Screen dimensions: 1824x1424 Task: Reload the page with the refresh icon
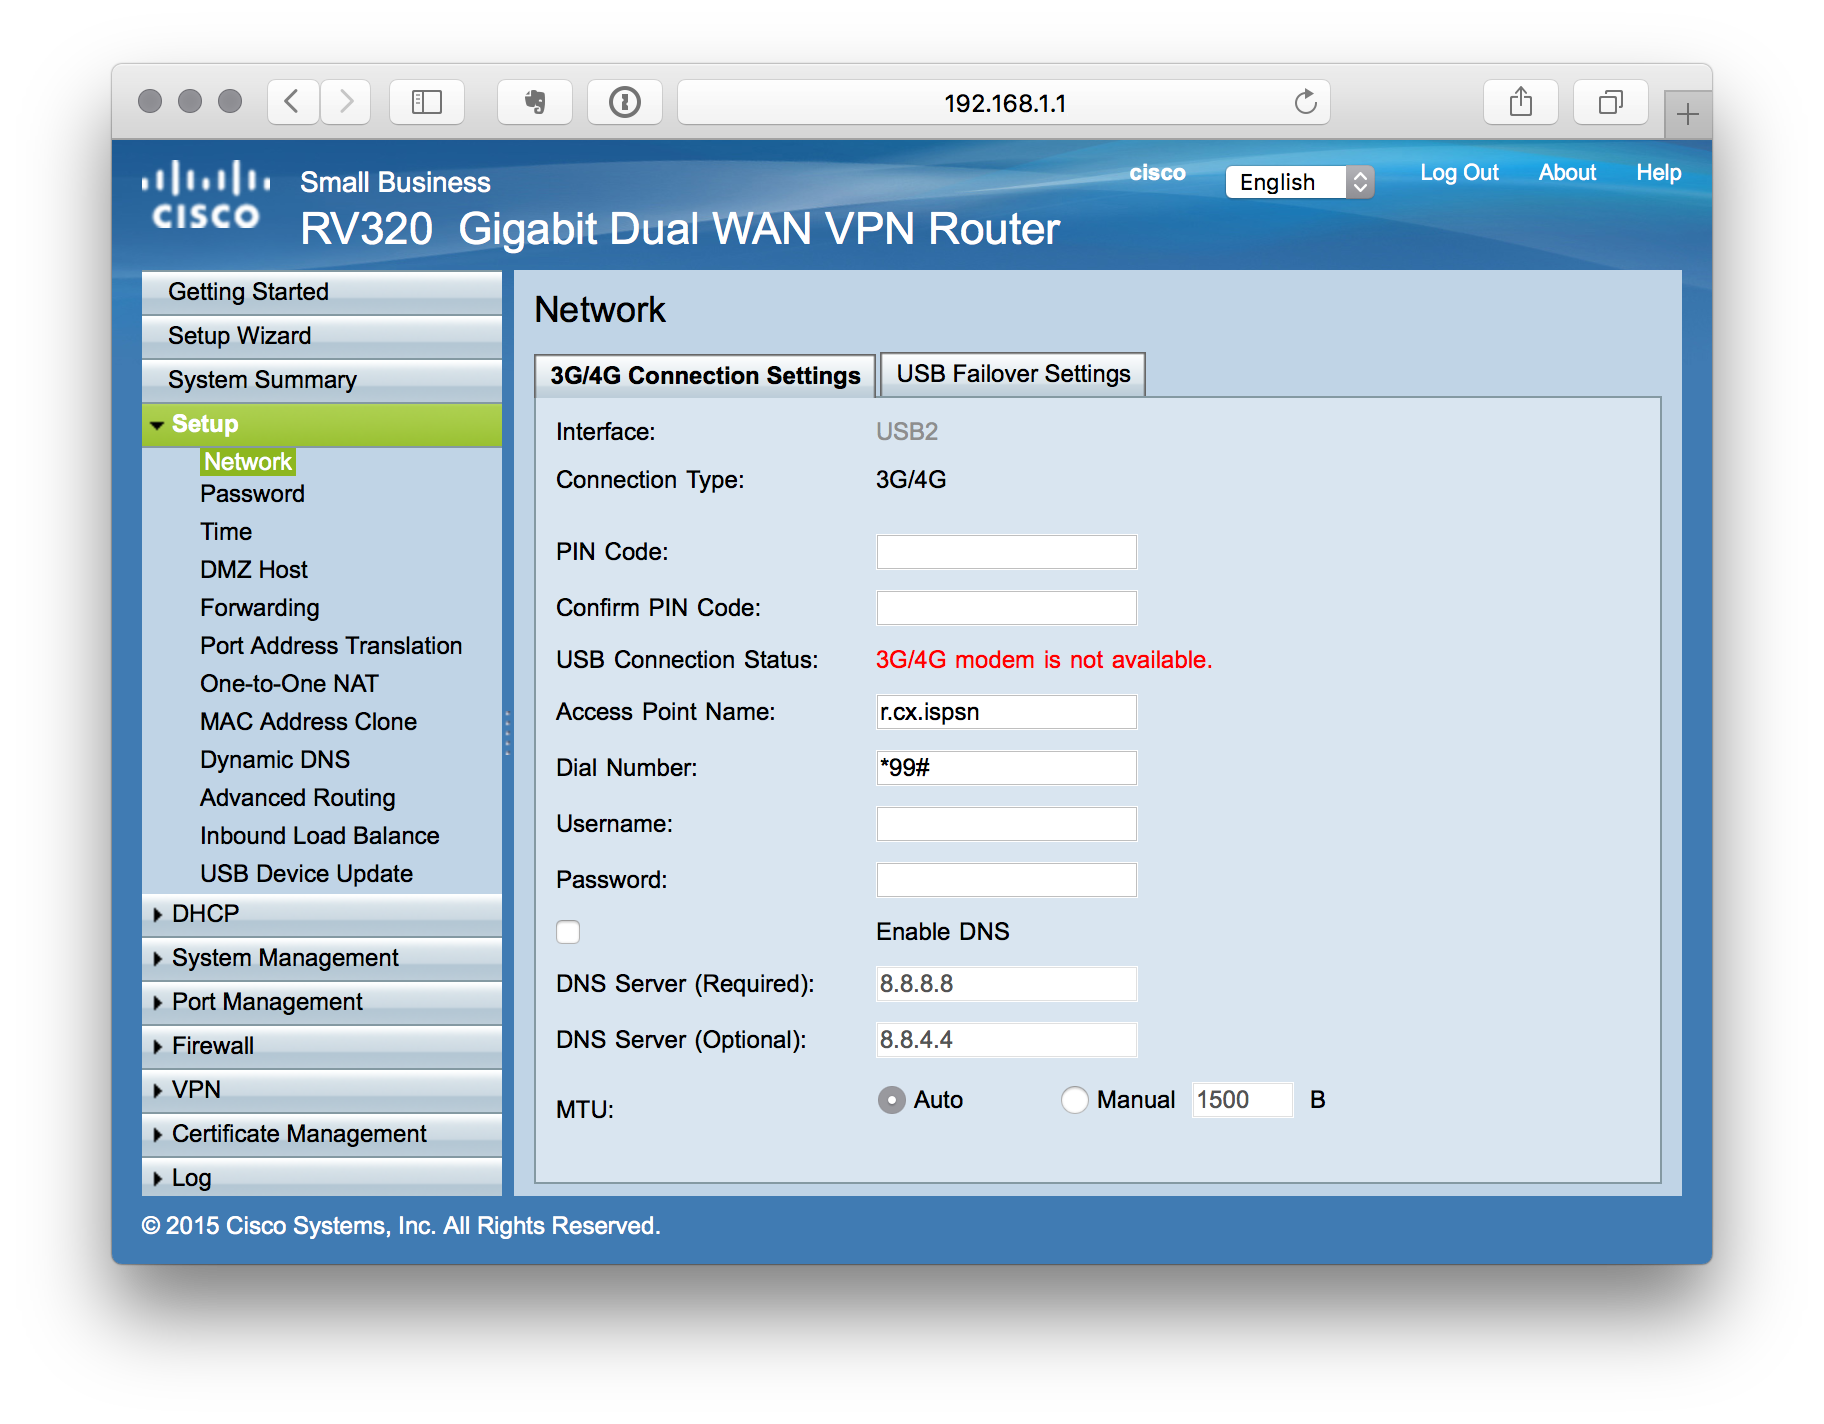pos(1305,102)
